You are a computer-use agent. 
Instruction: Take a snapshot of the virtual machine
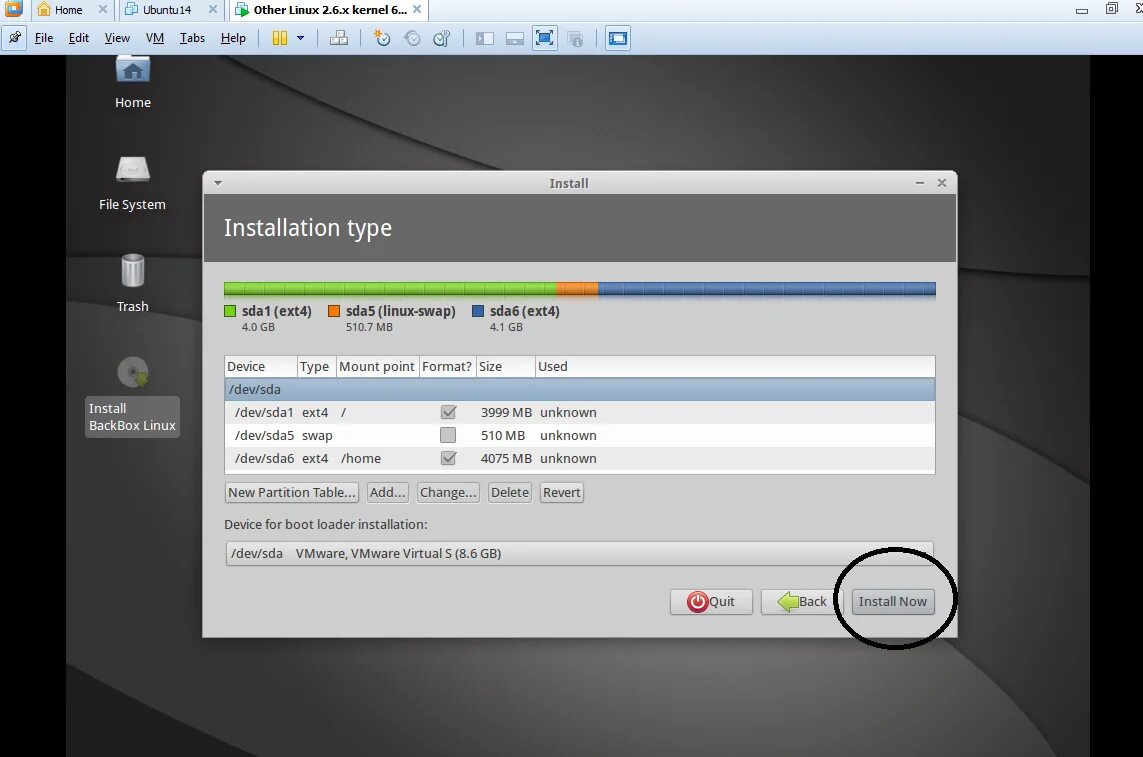coord(382,38)
